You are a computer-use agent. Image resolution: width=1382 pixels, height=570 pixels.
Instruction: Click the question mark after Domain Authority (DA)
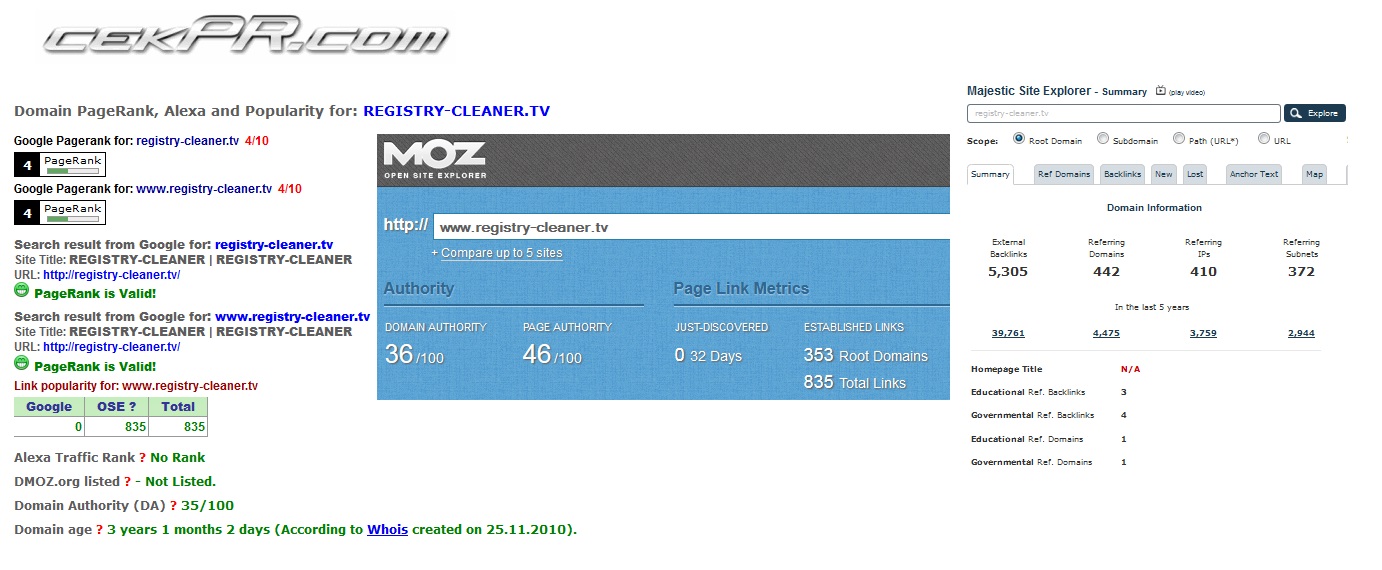coord(174,505)
